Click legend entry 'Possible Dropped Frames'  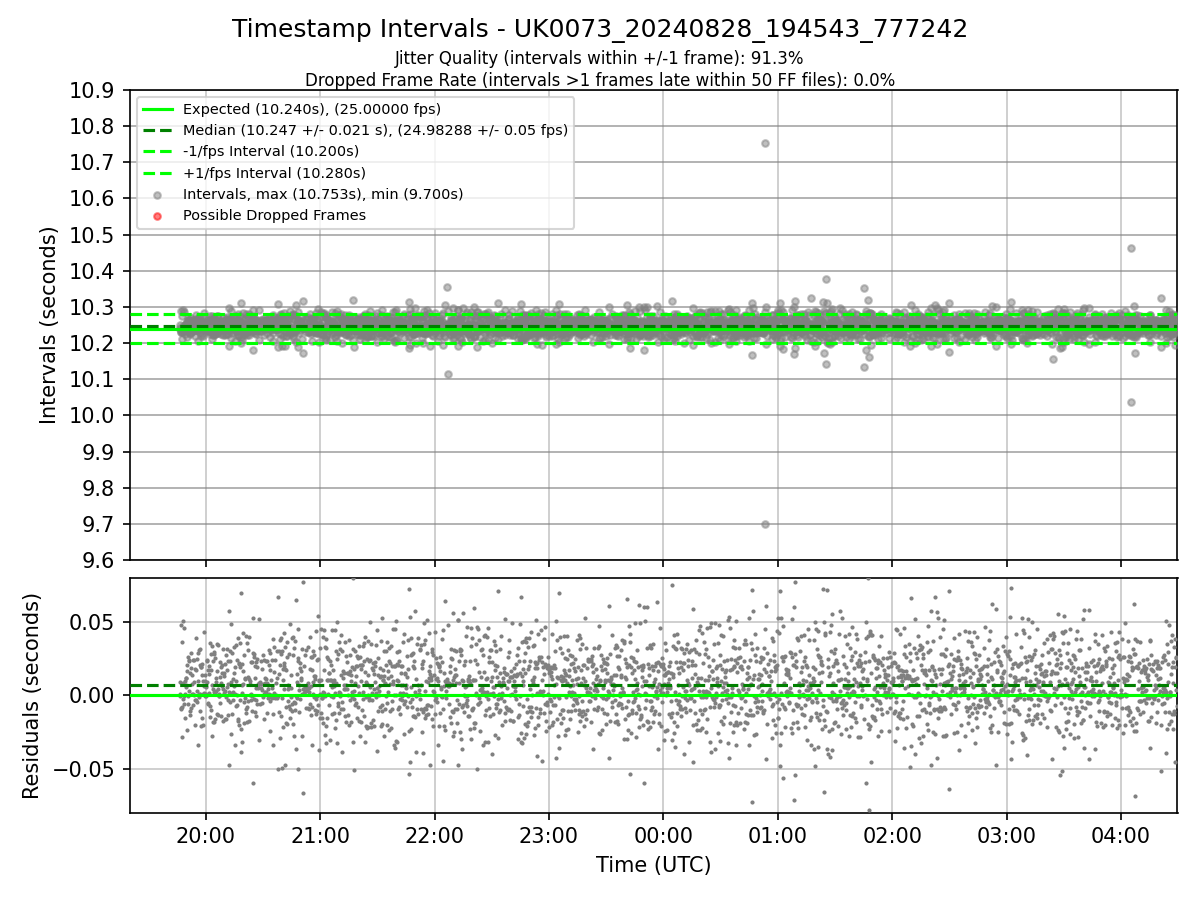(x=274, y=215)
